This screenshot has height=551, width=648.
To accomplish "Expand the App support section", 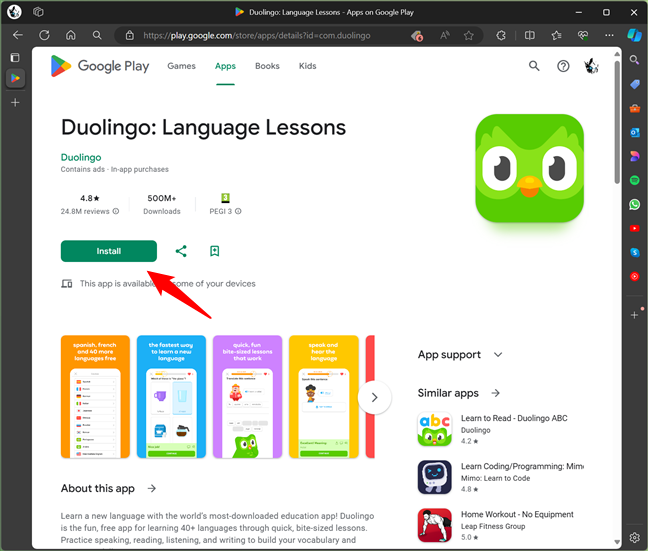I will tap(498, 355).
